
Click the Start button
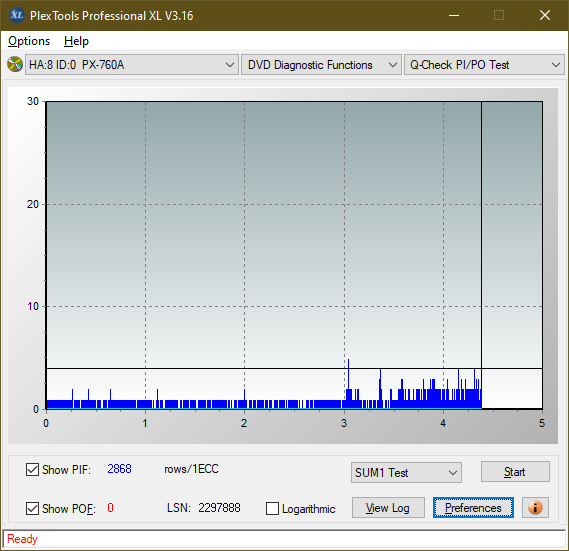515,472
